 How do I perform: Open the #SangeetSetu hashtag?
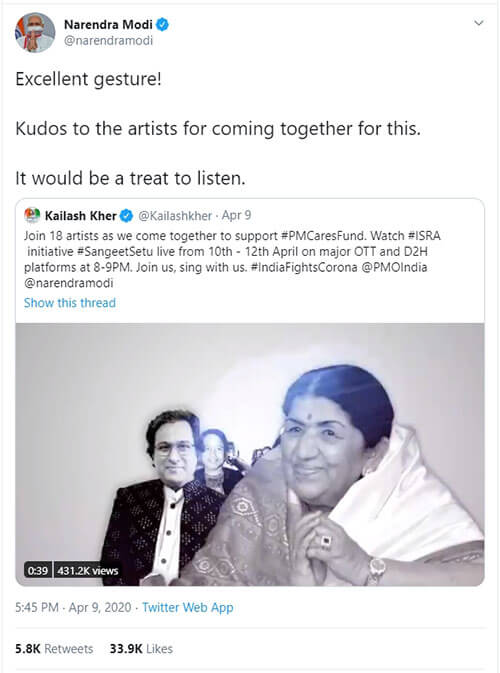click(x=115, y=251)
